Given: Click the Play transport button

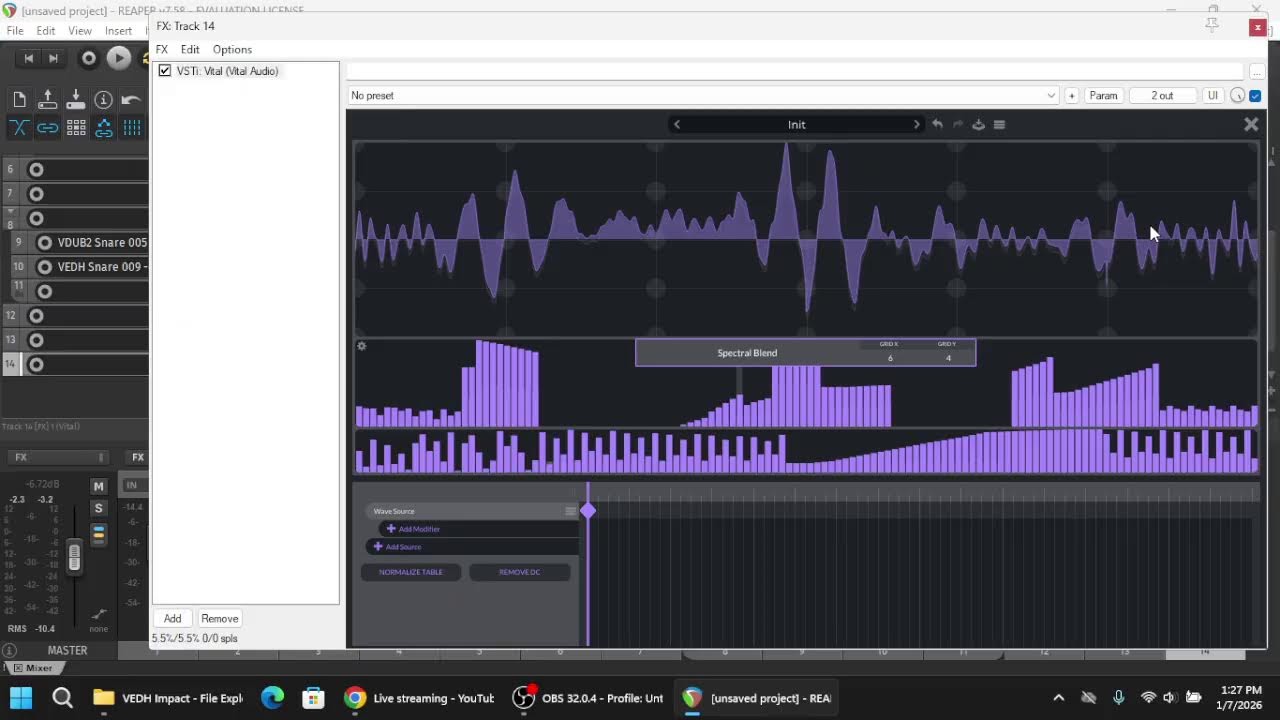Looking at the screenshot, I should (x=118, y=58).
